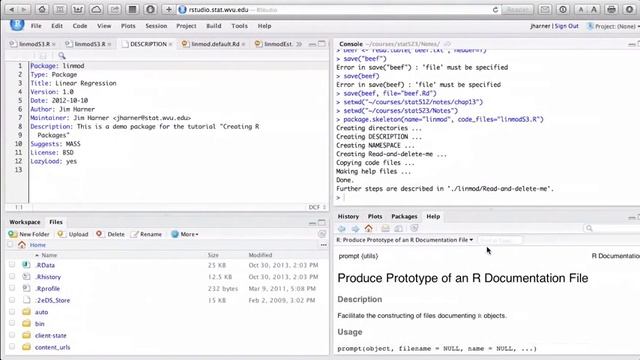The width and height of the screenshot is (640, 360).
Task: Print the help topic icon
Action: coord(385,229)
